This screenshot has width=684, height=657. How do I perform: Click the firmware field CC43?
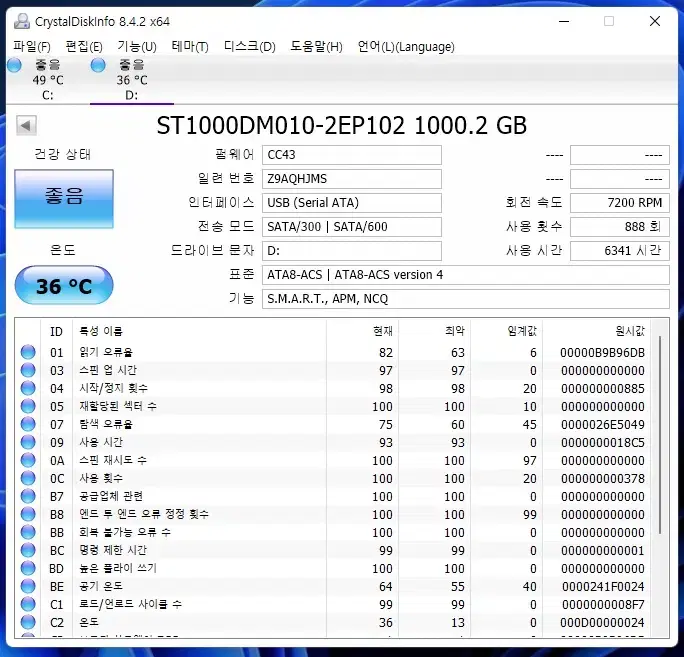[x=352, y=155]
